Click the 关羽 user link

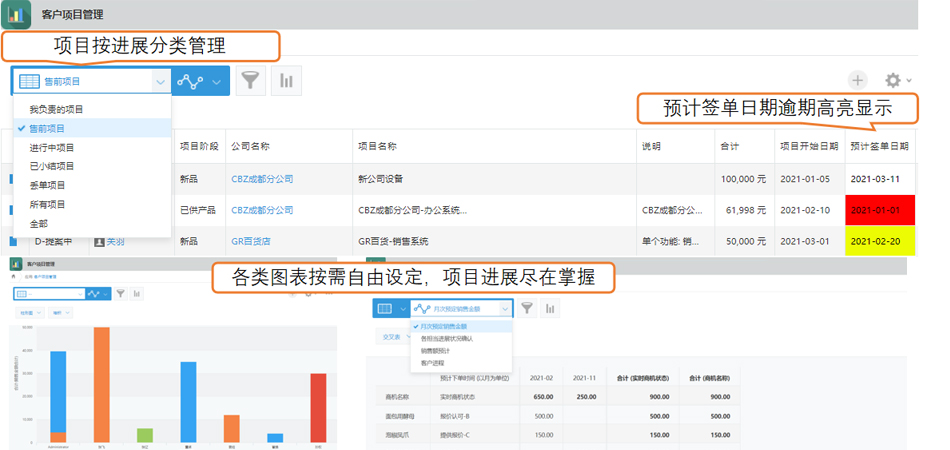(x=115, y=241)
